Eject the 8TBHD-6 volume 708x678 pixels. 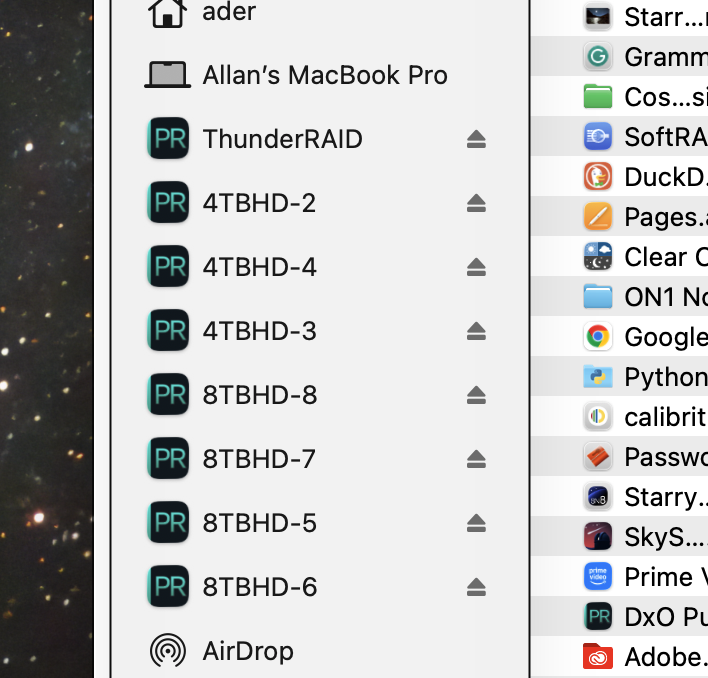tap(476, 587)
